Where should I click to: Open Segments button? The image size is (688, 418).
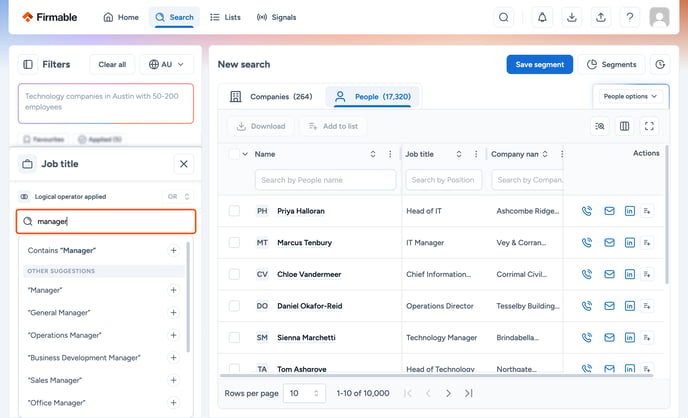pos(611,64)
